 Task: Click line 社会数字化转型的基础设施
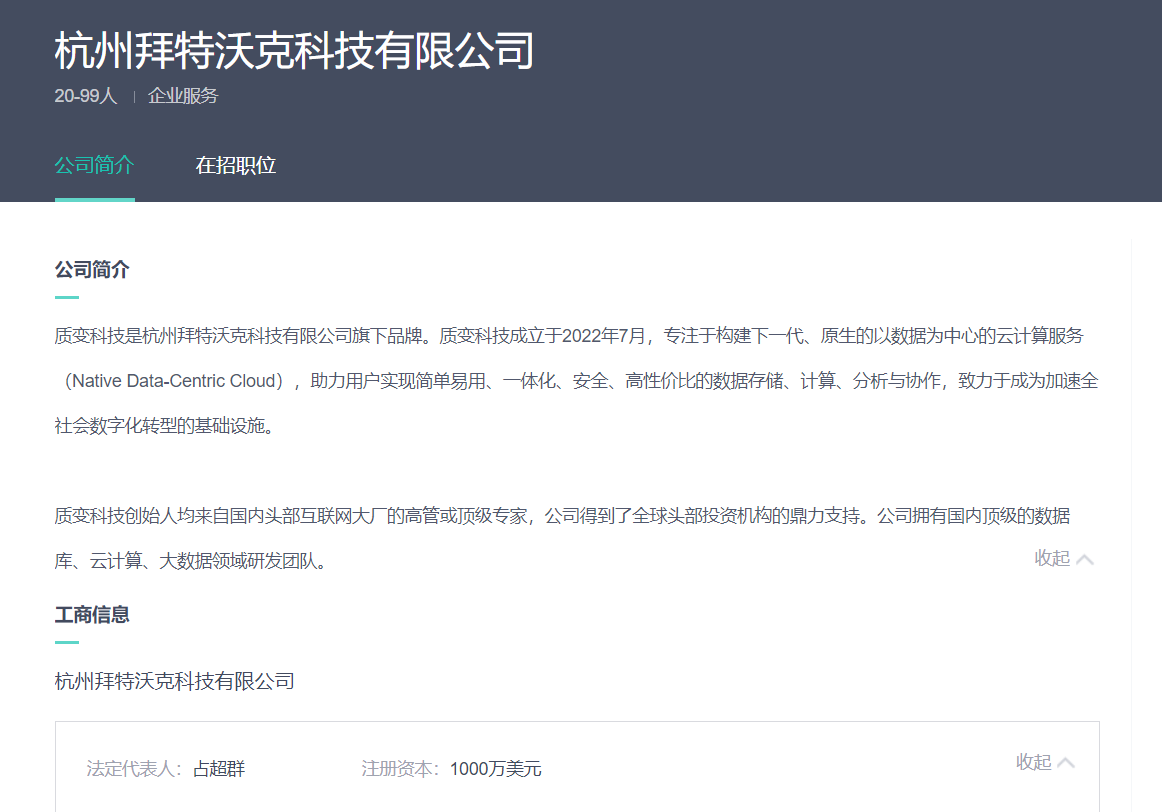[165, 426]
